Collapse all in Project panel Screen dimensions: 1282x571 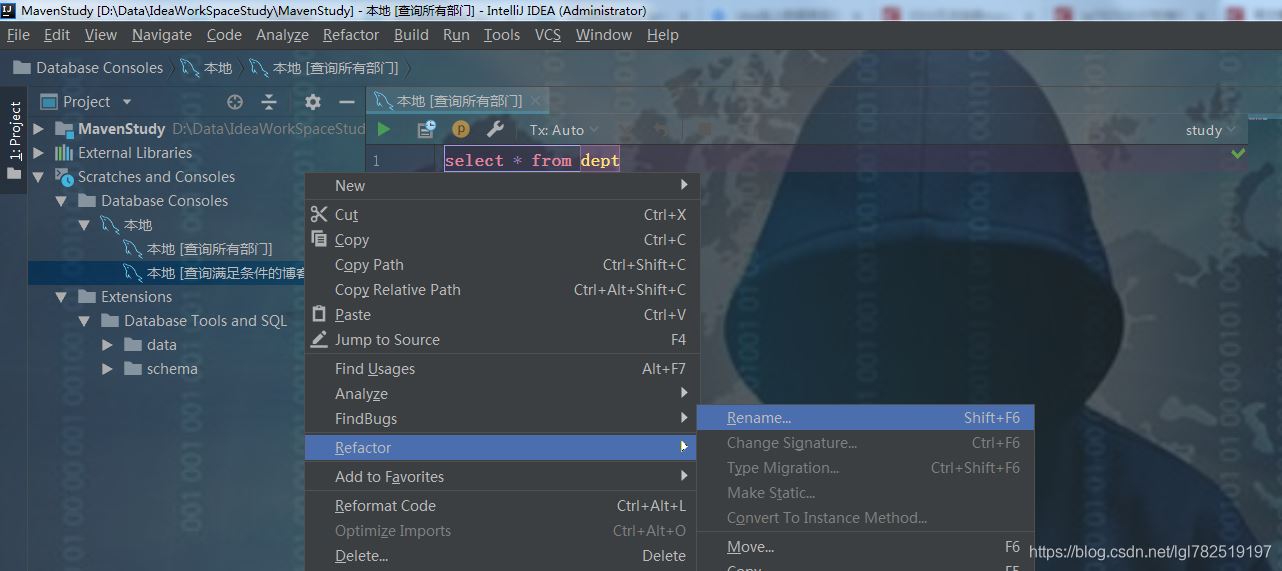click(x=269, y=102)
